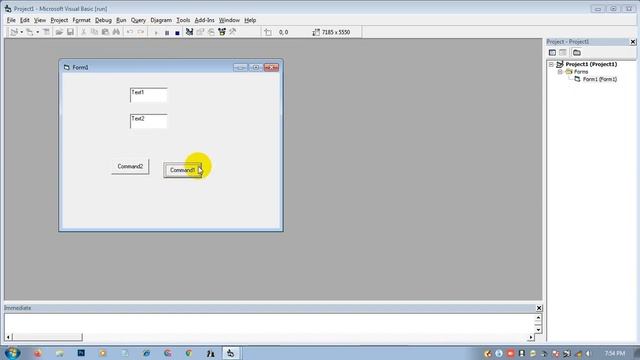Open the Diagram menu
The height and width of the screenshot is (360, 640).
click(x=161, y=20)
